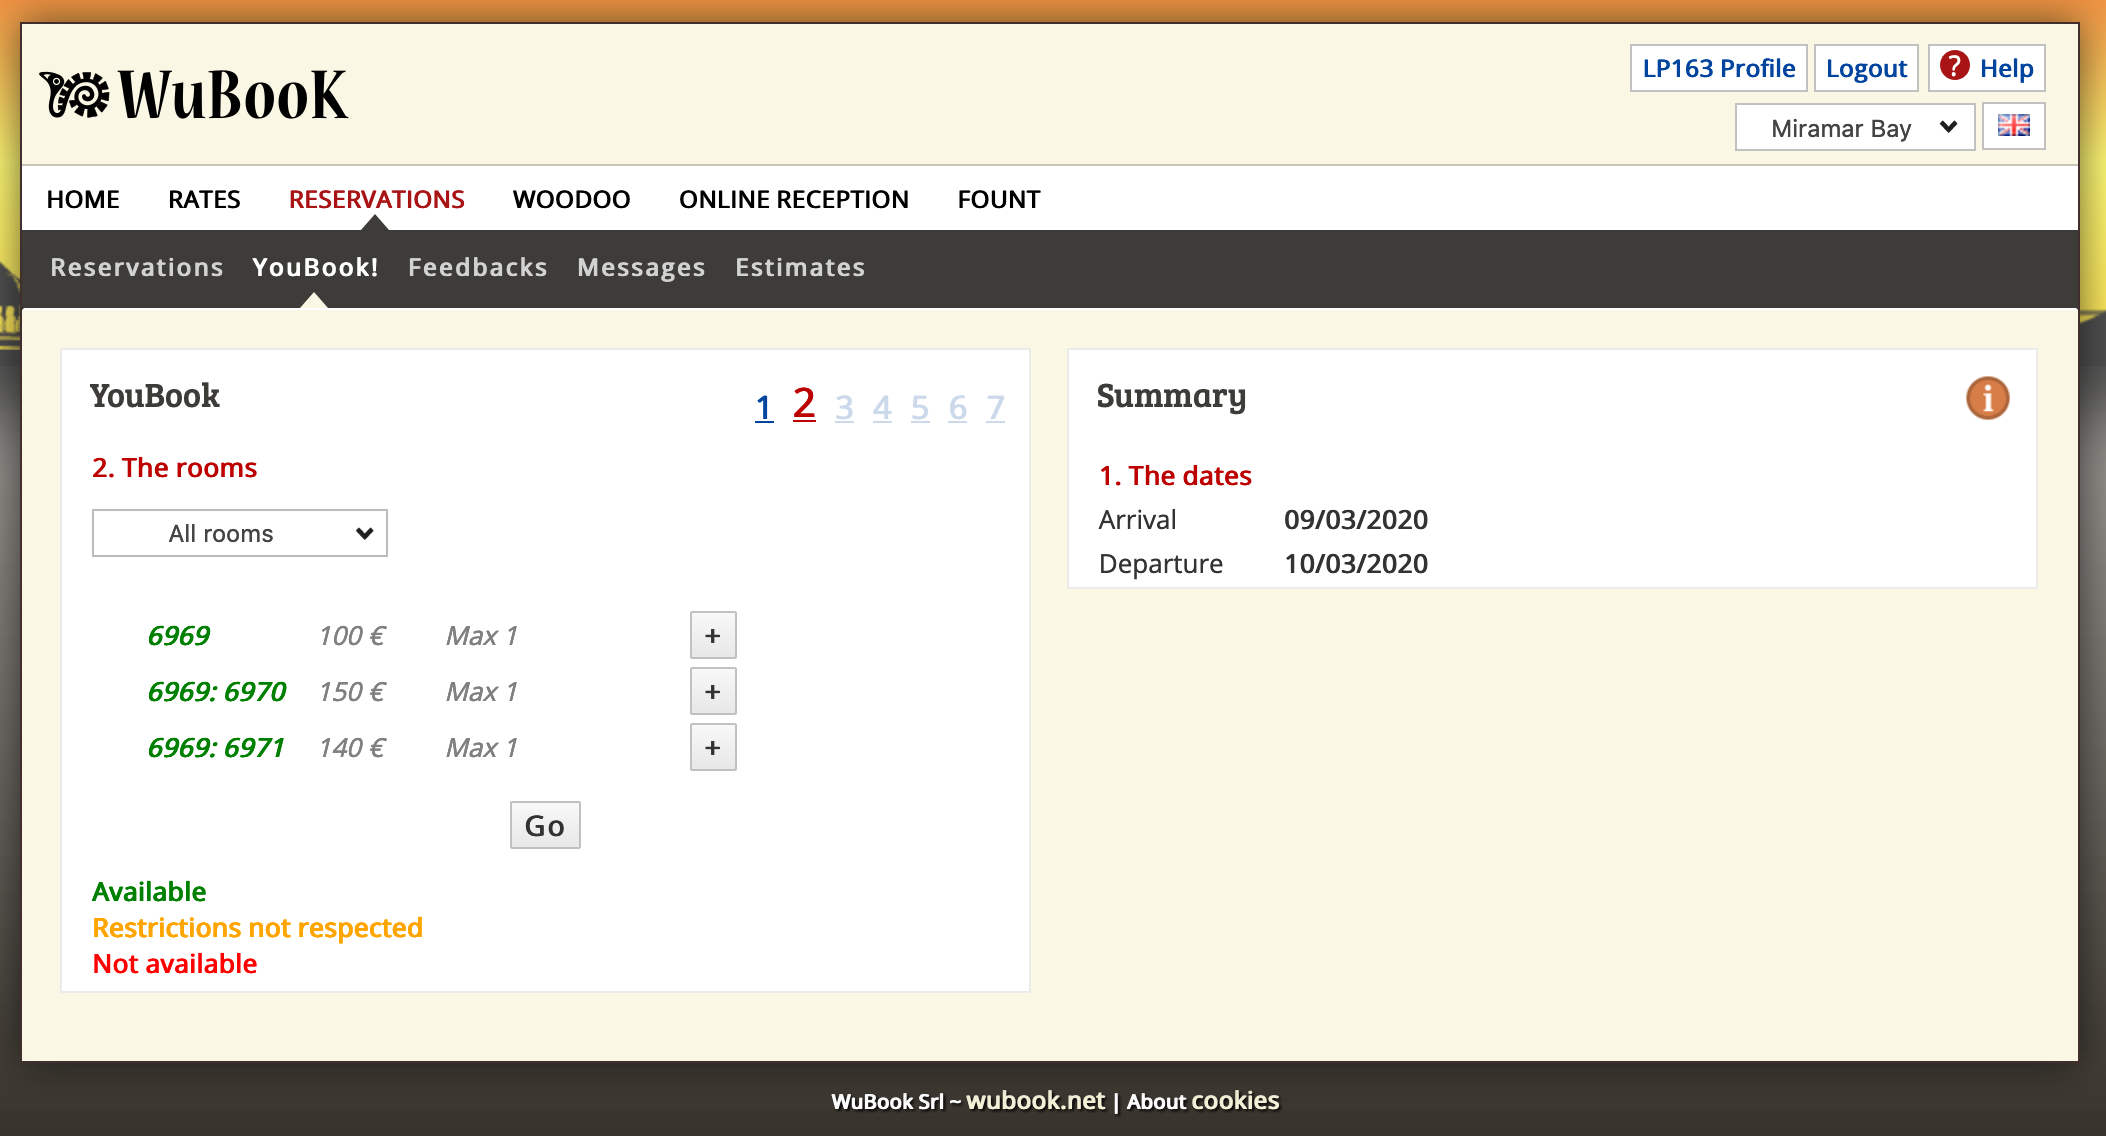The width and height of the screenshot is (2106, 1136).
Task: Switch to the Feedbacks sub-tab
Action: tap(478, 267)
